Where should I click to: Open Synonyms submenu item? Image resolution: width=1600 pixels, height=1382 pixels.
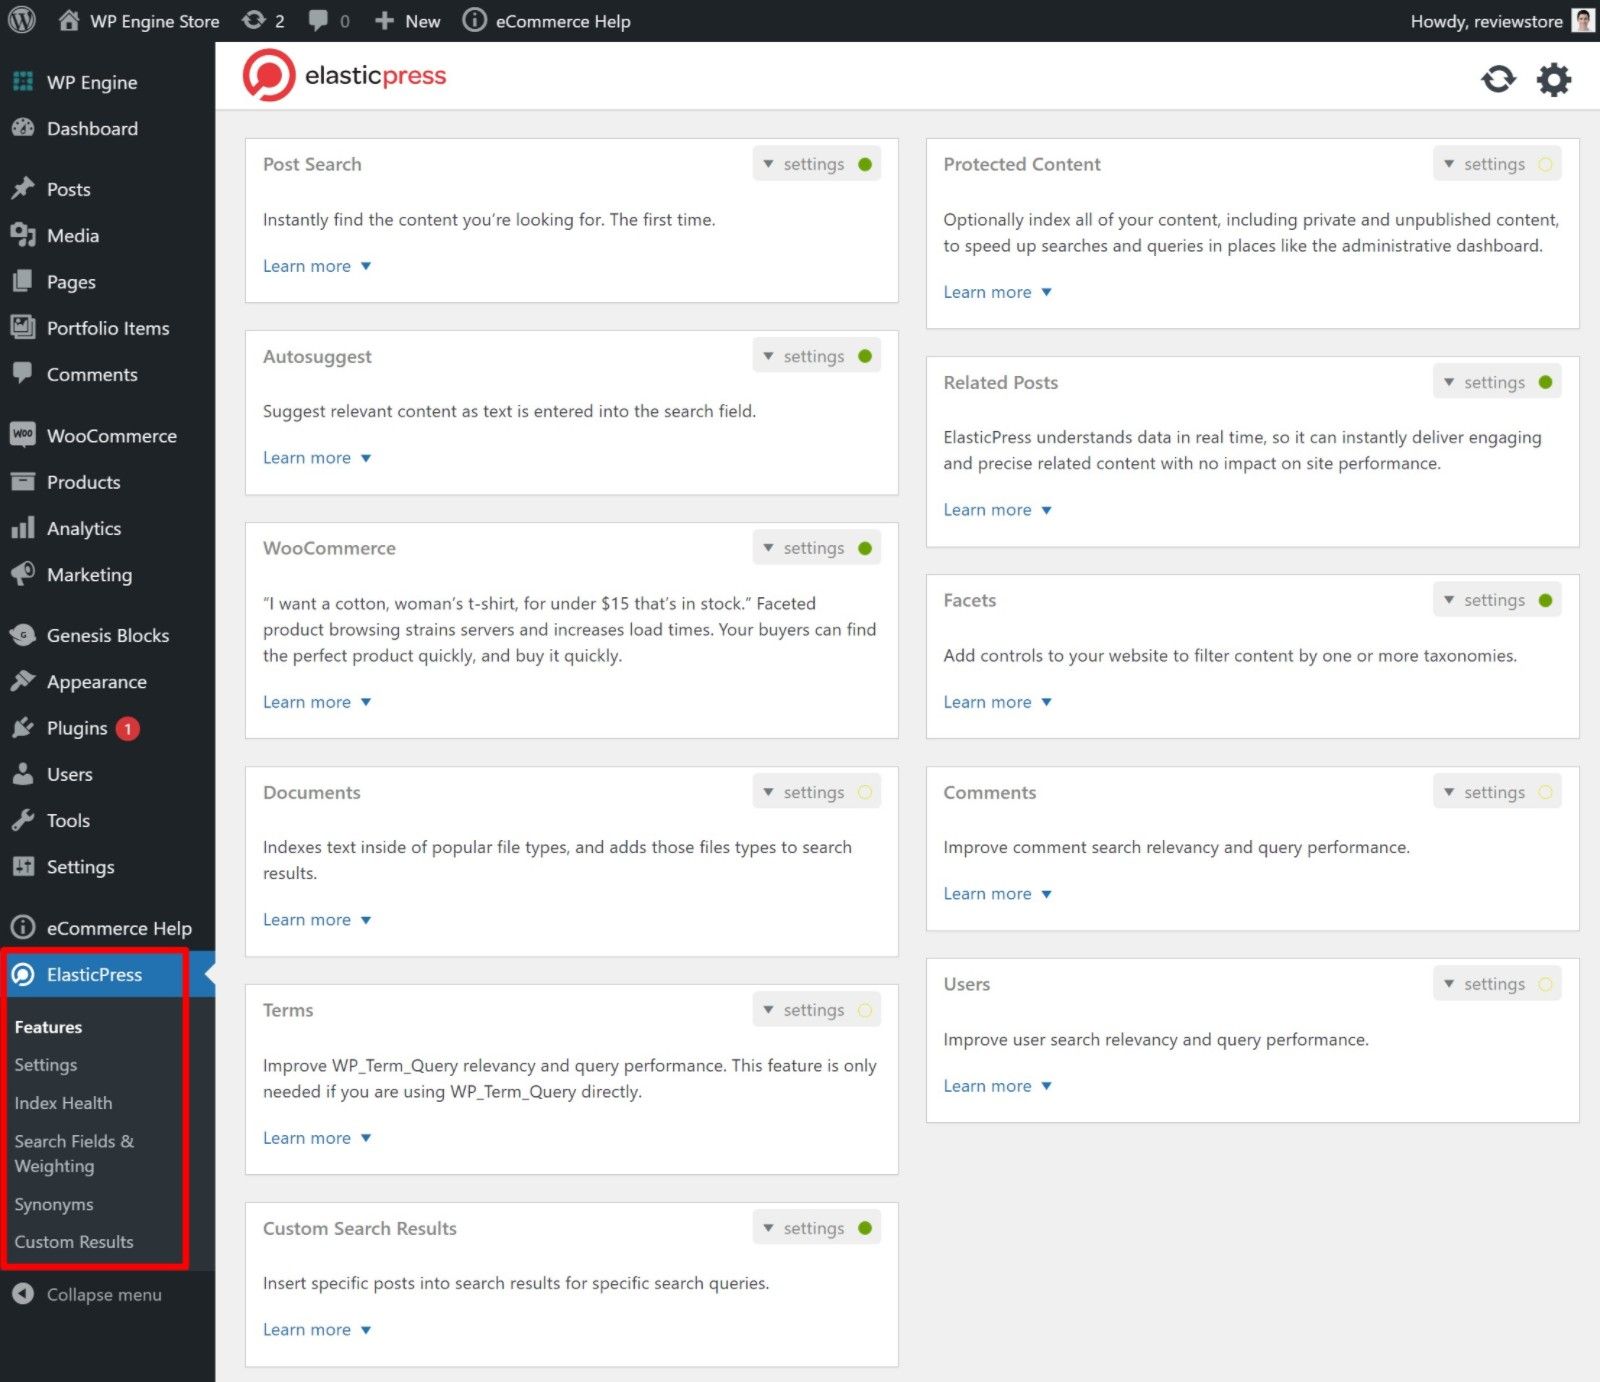tap(54, 1204)
